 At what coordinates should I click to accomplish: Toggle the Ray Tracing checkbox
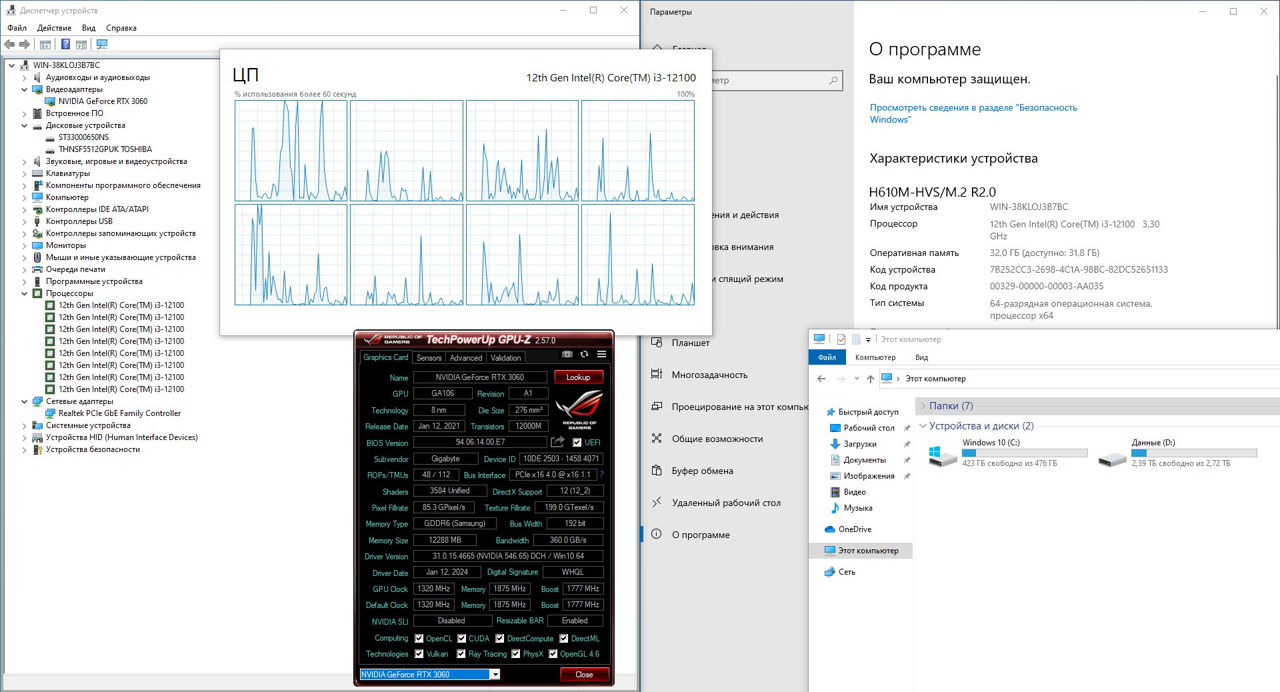pos(462,654)
